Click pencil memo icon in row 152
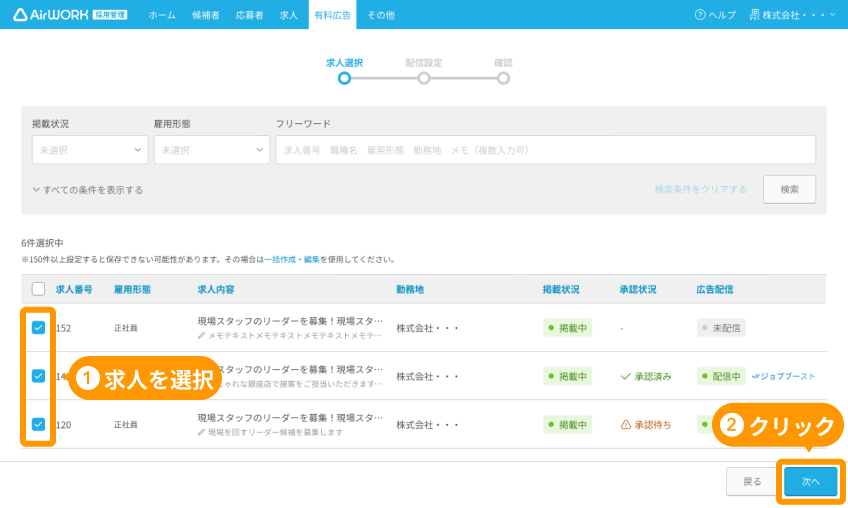848x508 pixels. pyautogui.click(x=201, y=335)
